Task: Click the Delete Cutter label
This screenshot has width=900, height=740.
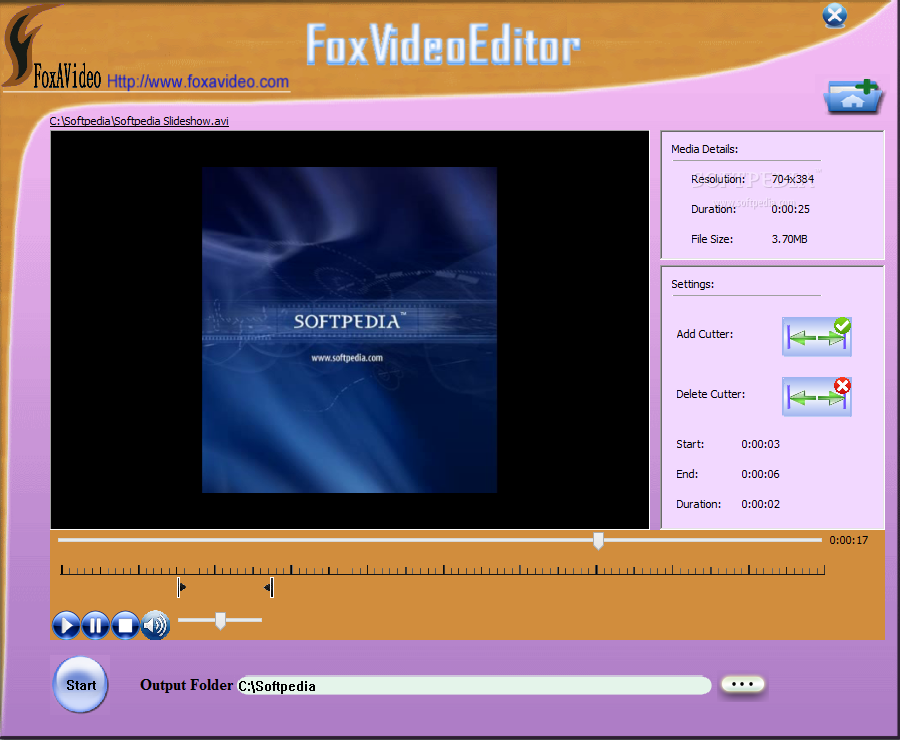Action: click(711, 394)
